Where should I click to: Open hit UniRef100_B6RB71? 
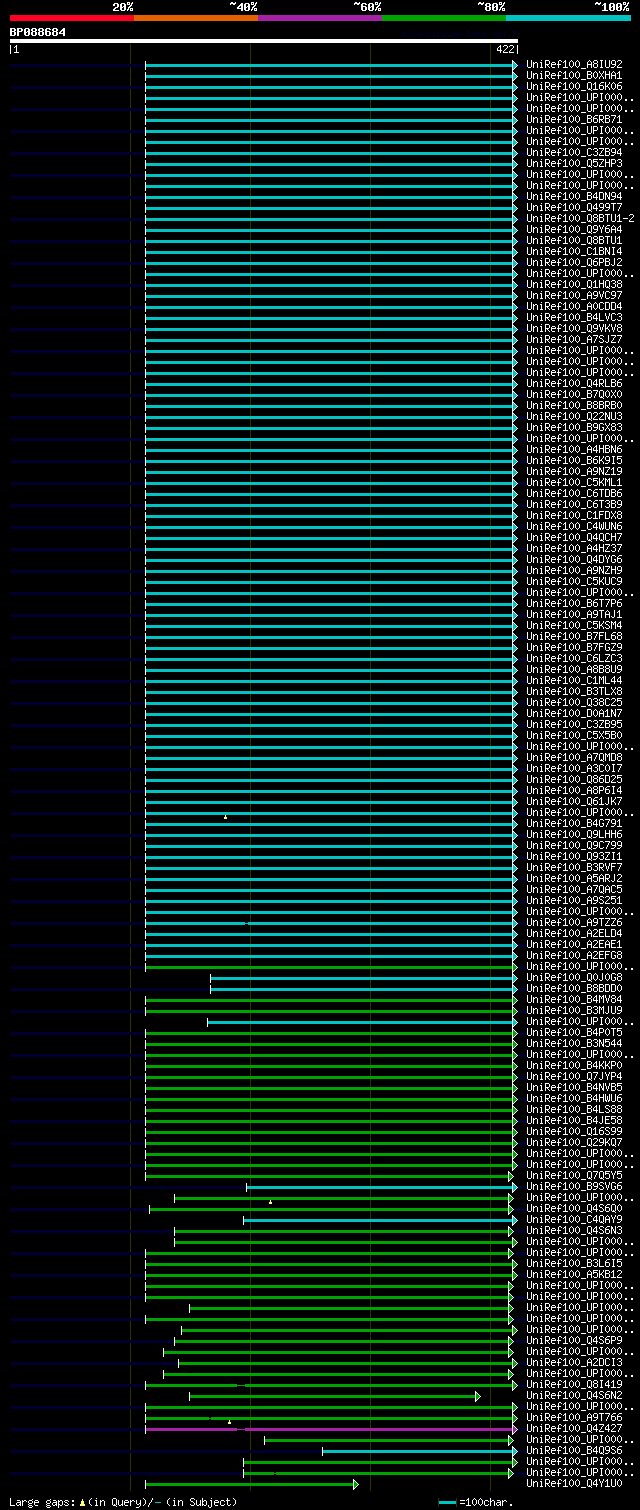pyautogui.click(x=574, y=120)
